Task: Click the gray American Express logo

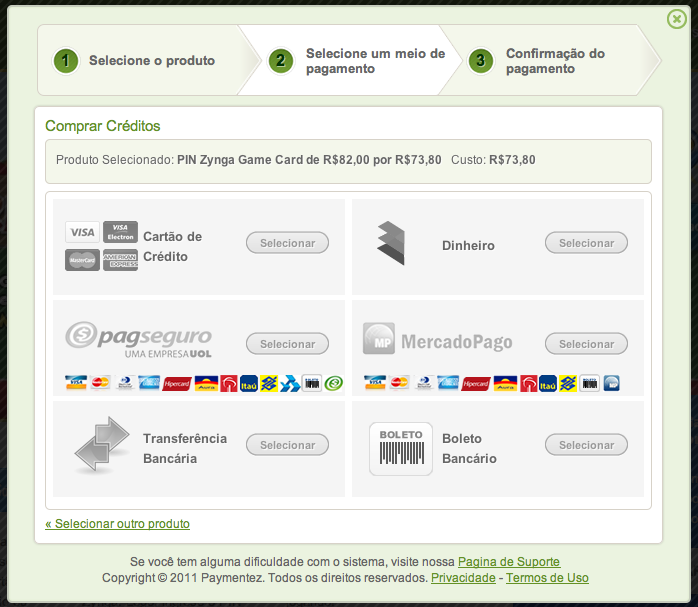Action: pos(120,260)
